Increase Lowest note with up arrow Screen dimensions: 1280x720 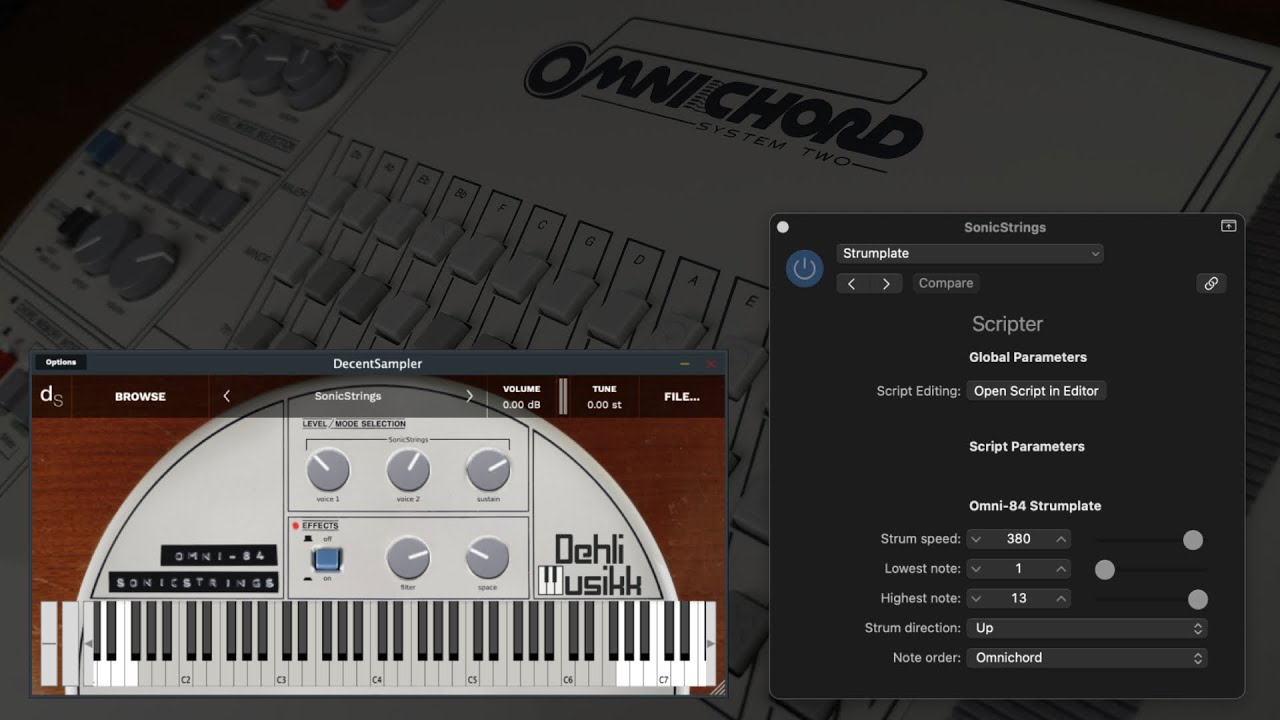click(1061, 569)
